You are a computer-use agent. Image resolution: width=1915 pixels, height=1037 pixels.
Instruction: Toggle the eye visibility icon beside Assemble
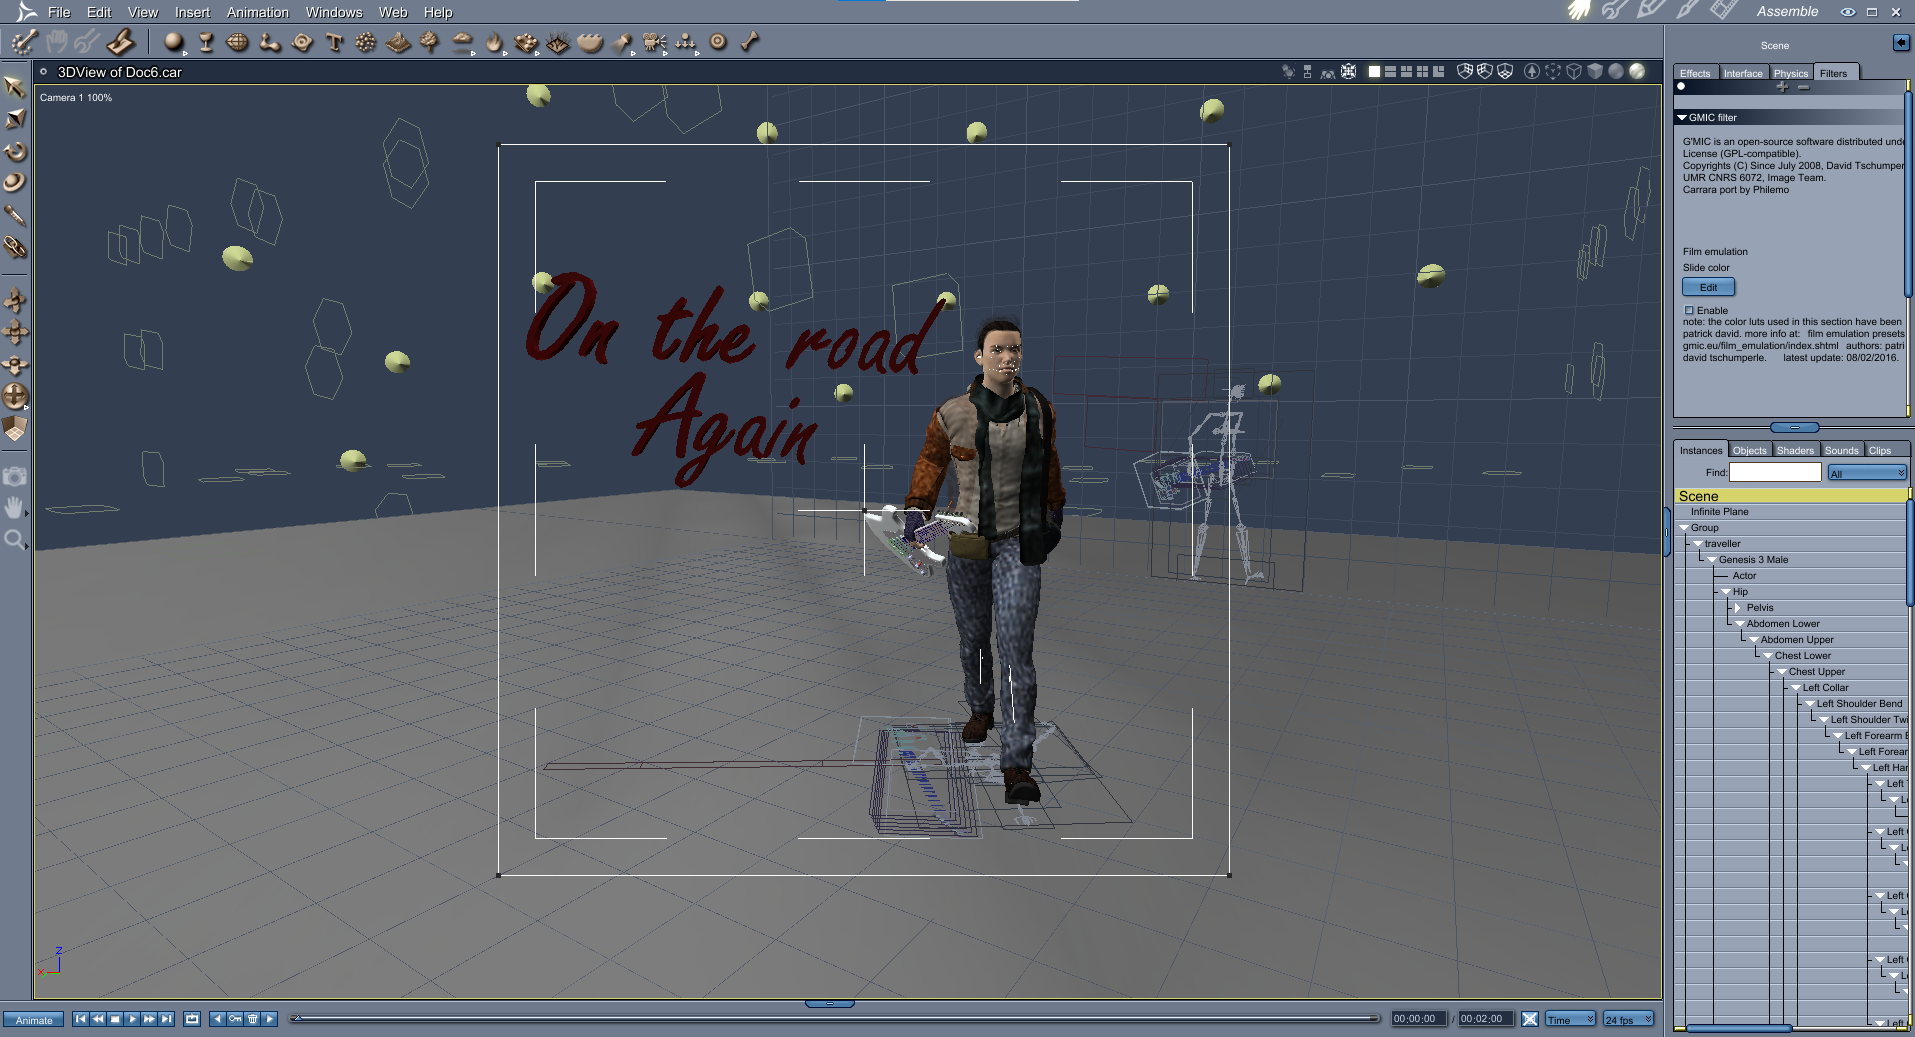click(x=1848, y=12)
